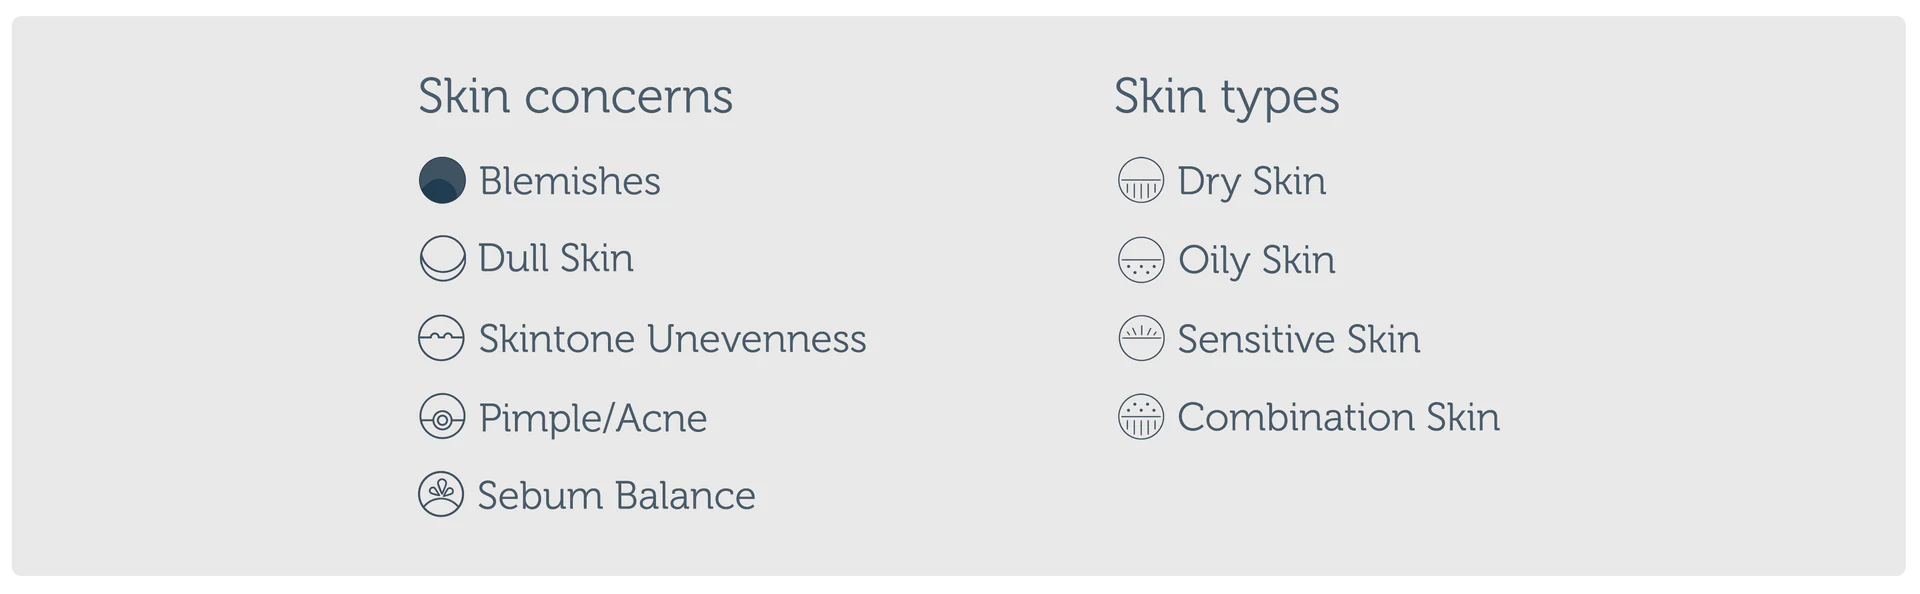Click the Dry Skin icon
1920x594 pixels.
(x=1140, y=181)
